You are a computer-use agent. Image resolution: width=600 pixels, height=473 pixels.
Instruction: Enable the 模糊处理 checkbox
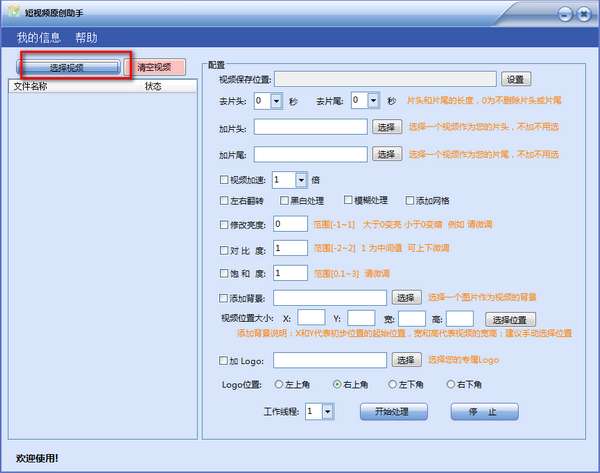pyautogui.click(x=348, y=200)
